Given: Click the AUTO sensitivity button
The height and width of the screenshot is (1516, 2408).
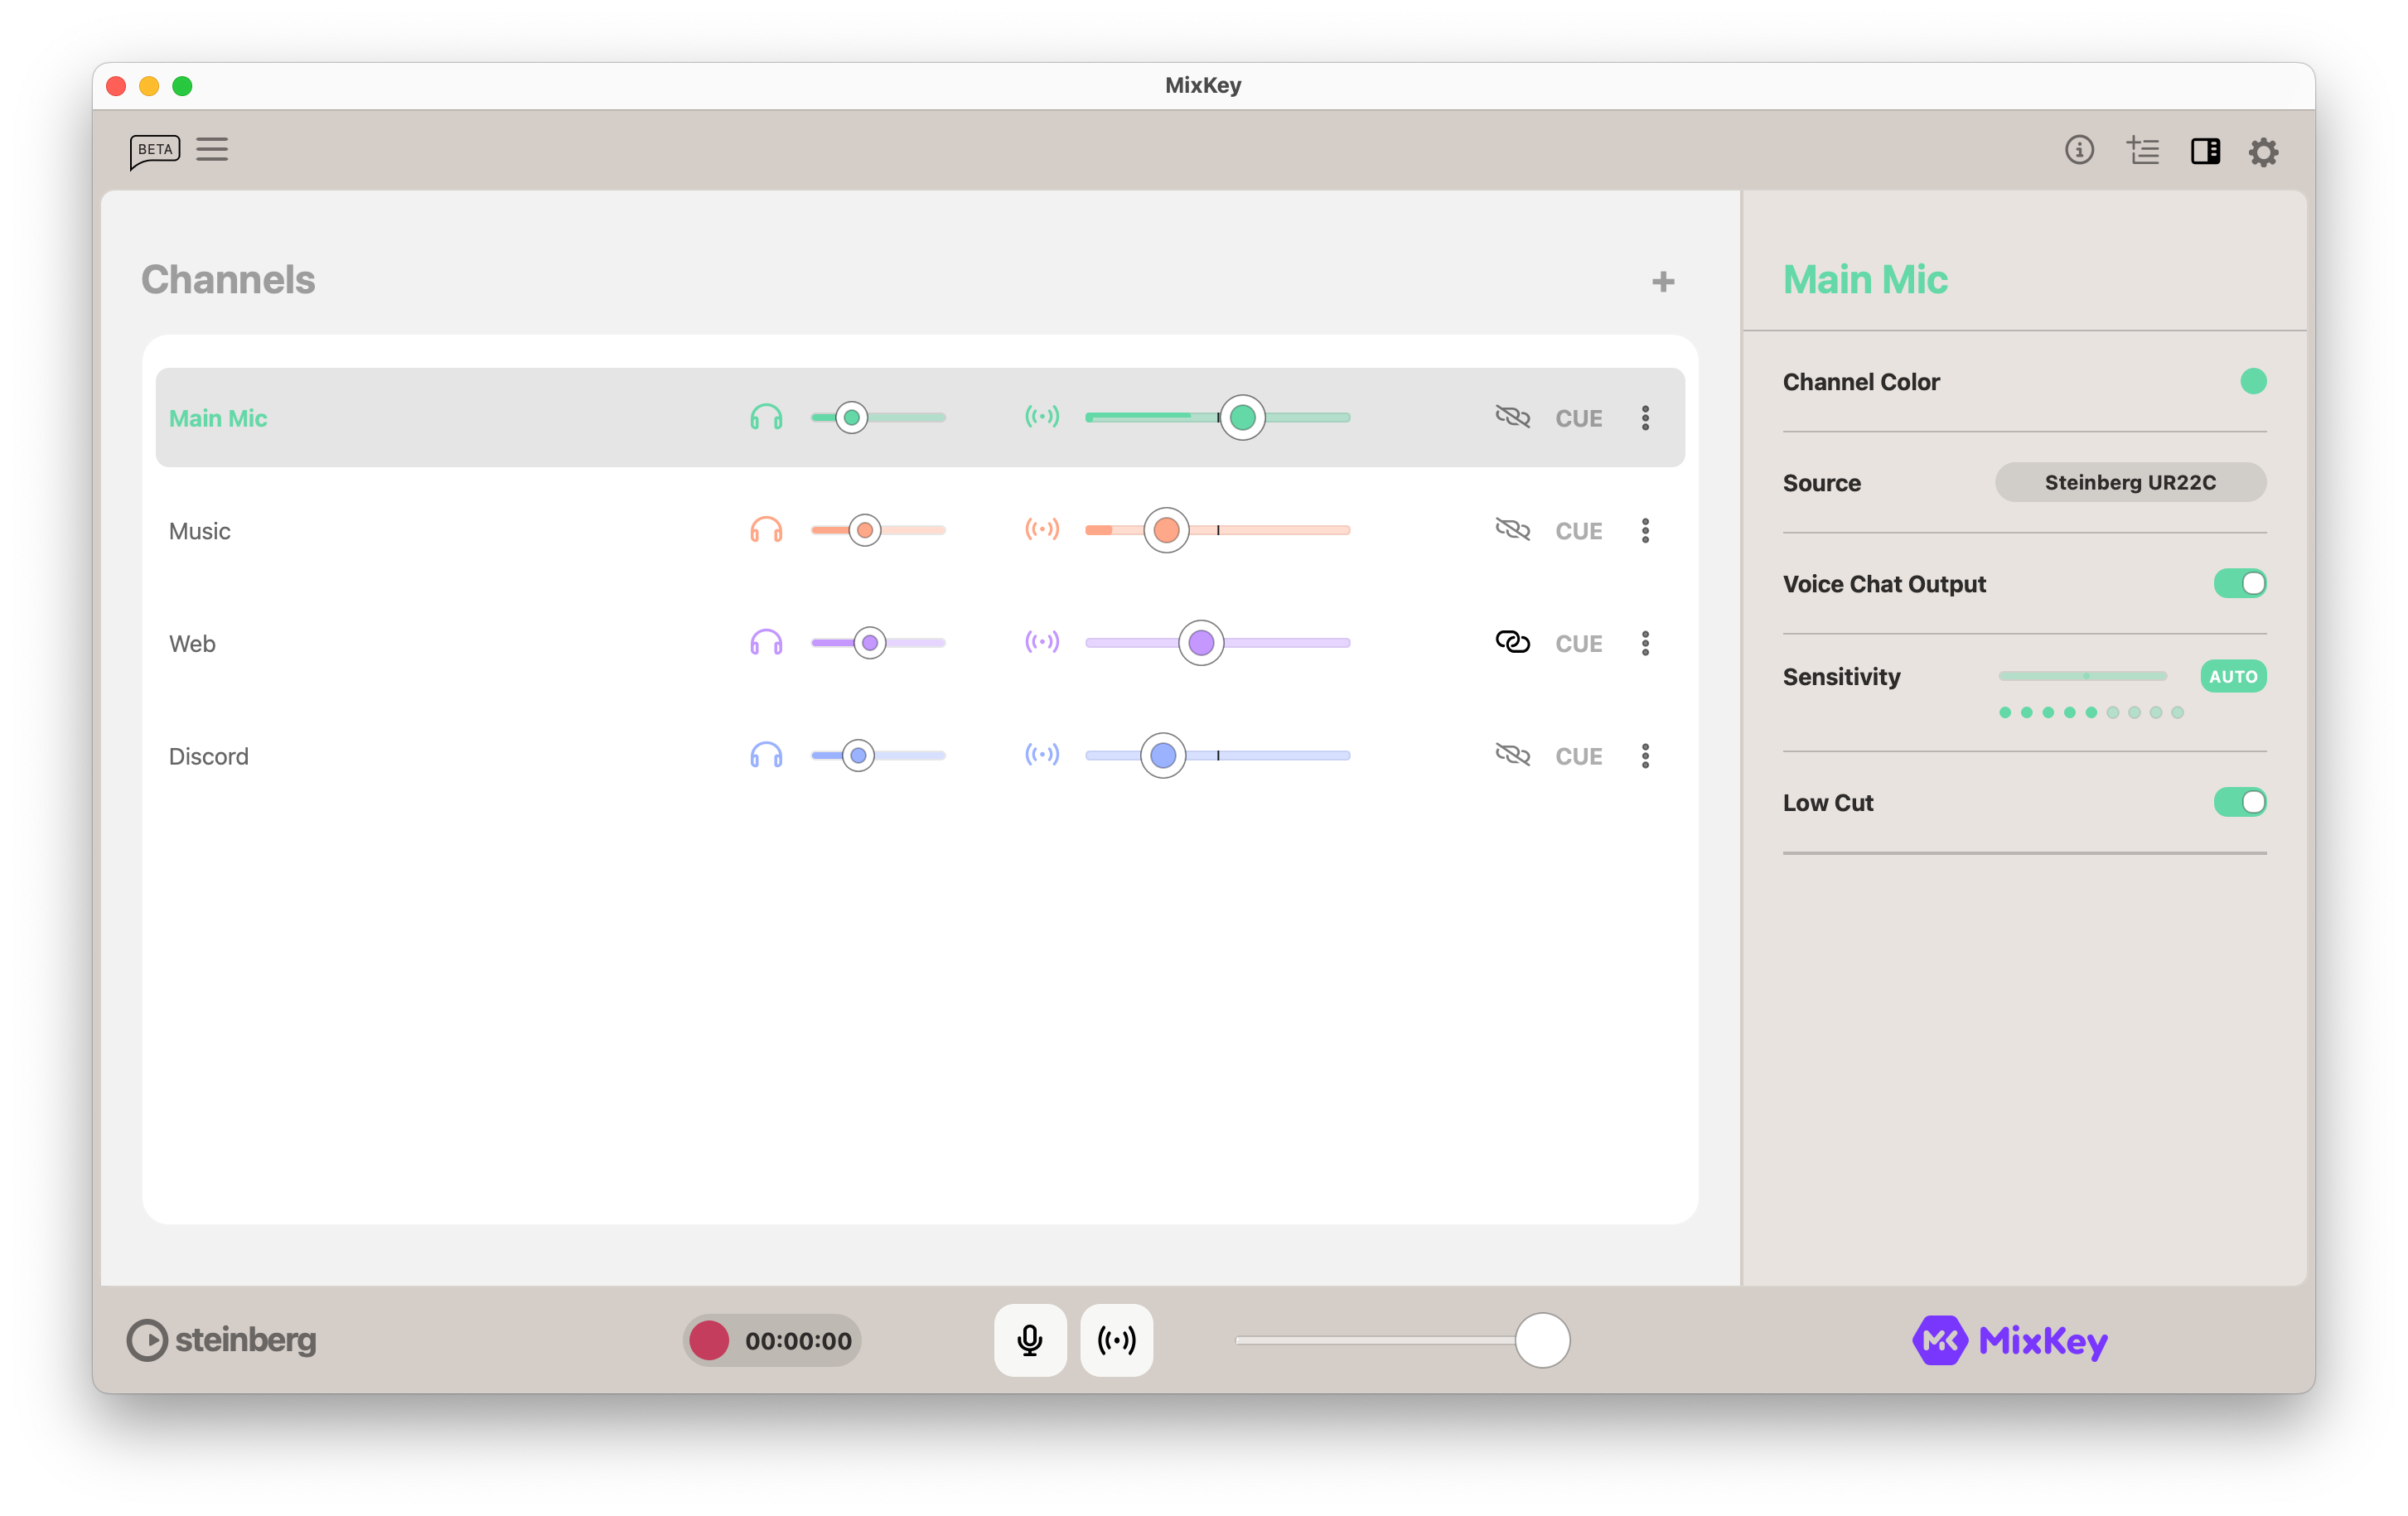Looking at the screenshot, I should click(x=2232, y=677).
